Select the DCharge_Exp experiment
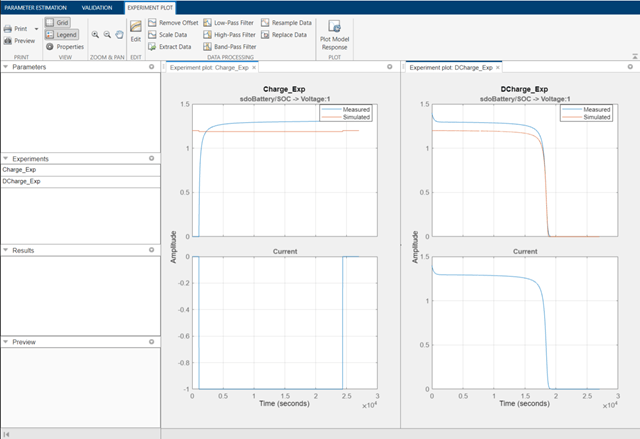Viewport: 640px width, 439px height. click(80, 182)
